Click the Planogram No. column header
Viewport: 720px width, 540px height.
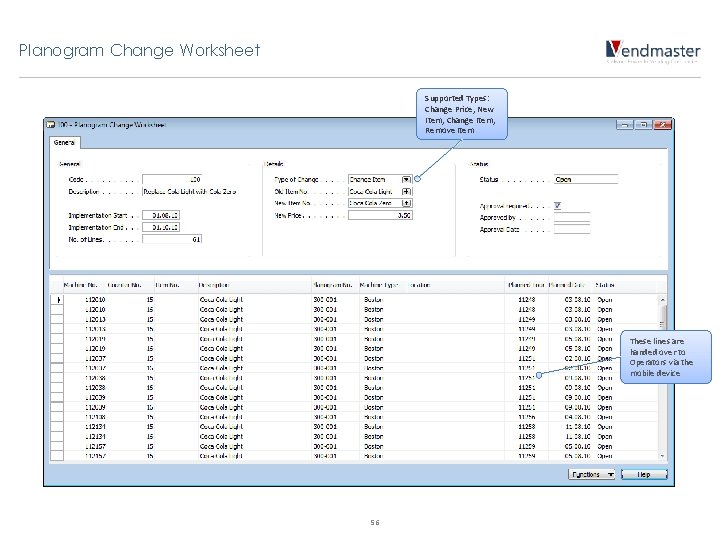tap(335, 285)
